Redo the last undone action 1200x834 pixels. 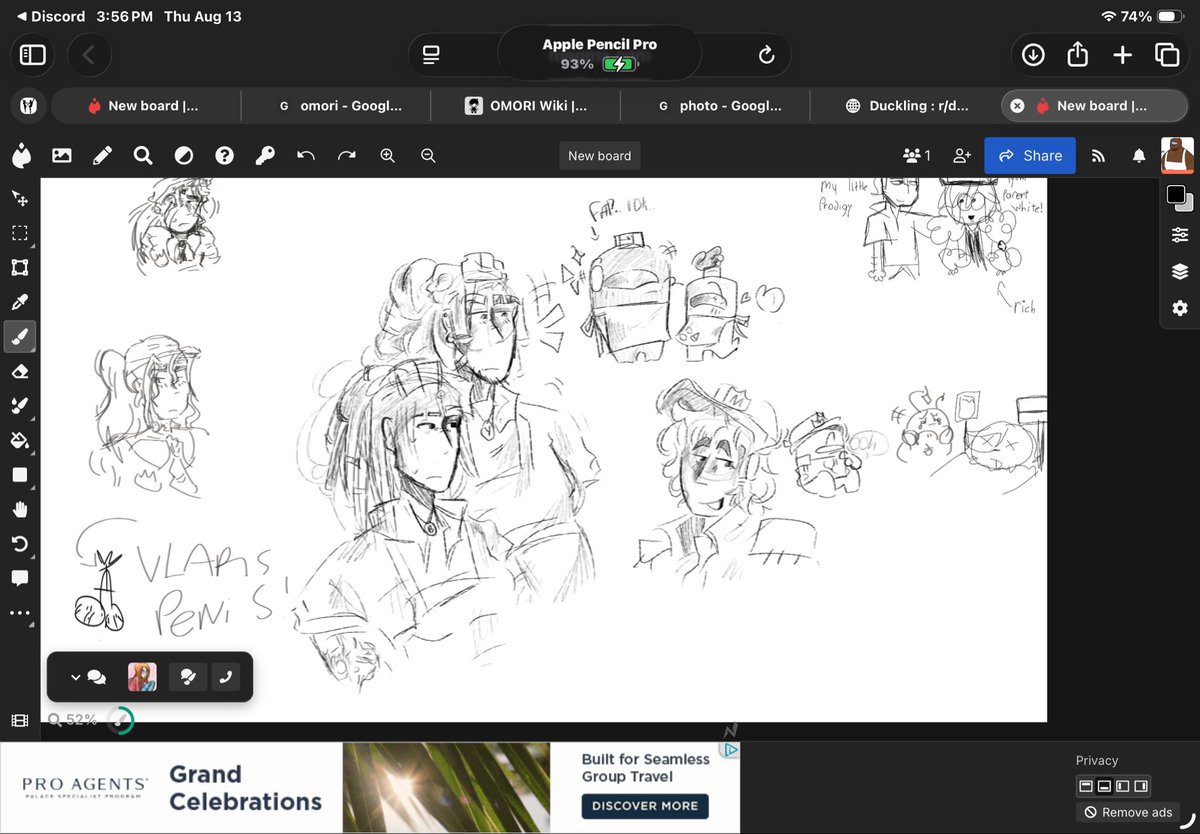point(347,155)
